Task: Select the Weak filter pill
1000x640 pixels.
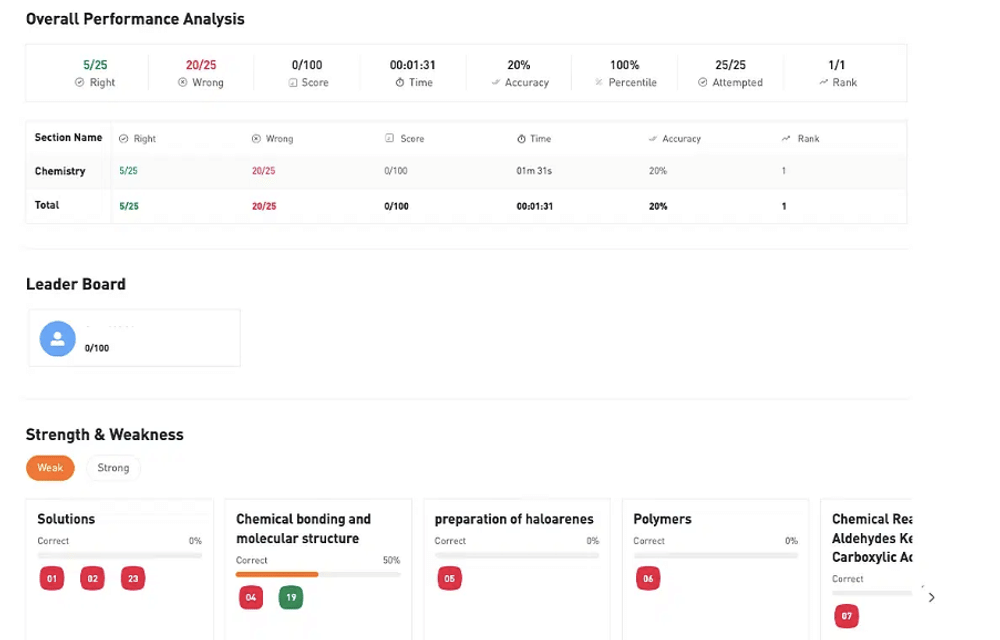Action: pyautogui.click(x=50, y=468)
